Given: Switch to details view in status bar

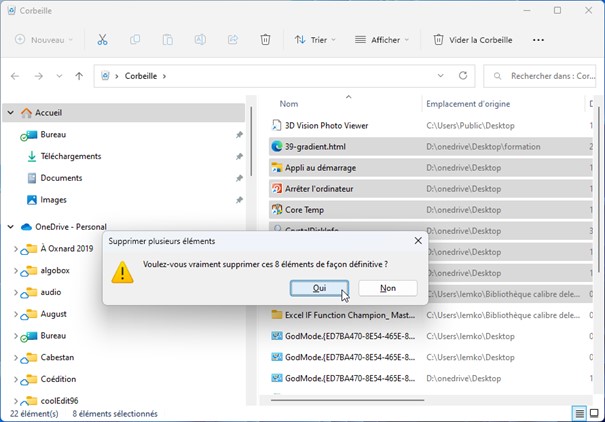Looking at the screenshot, I should click(579, 413).
